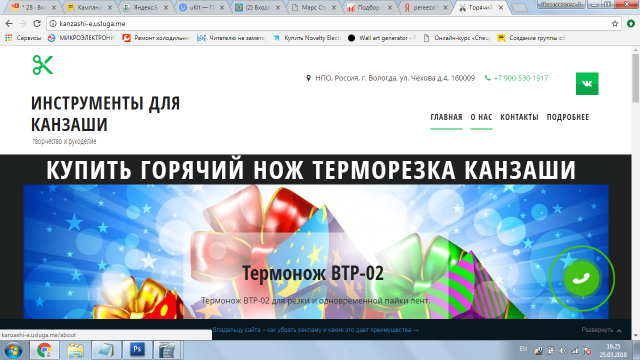Viewport: 640px width, 360px height.
Task: Click the green phone callback widget
Action: pos(582,279)
